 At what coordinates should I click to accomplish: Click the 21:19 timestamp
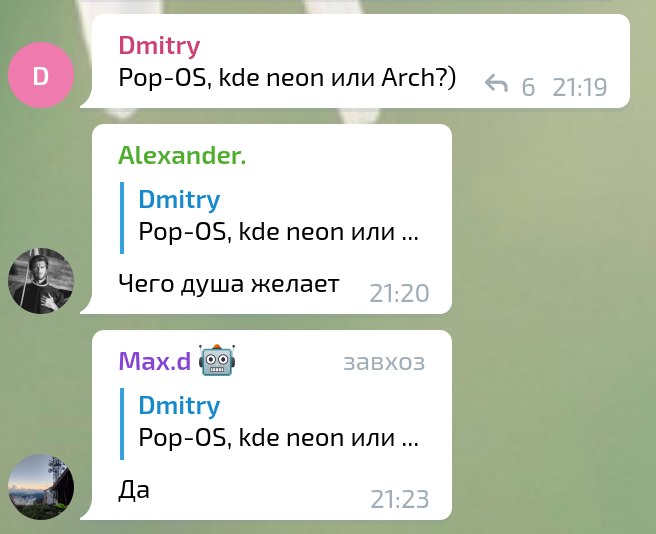(x=579, y=87)
